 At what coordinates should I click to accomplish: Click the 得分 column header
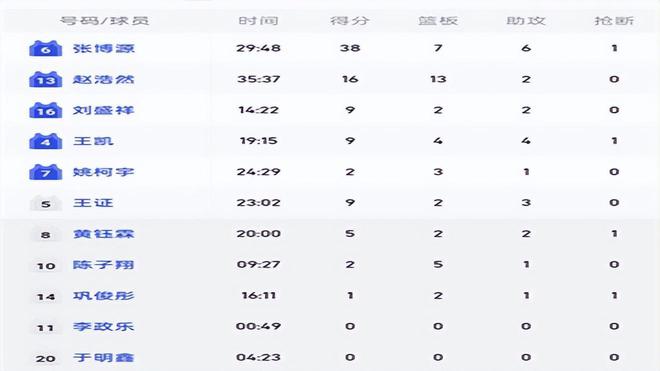350,21
